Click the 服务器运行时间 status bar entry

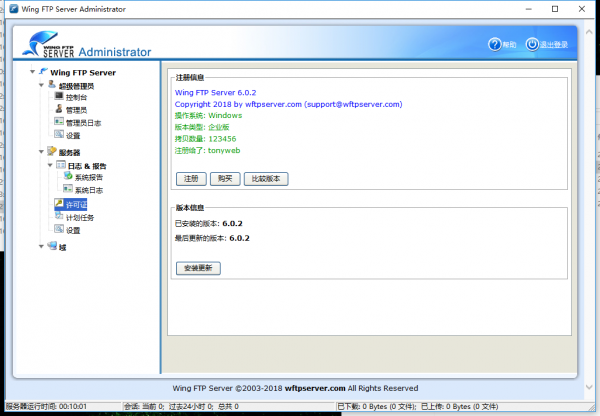pyautogui.click(x=46, y=406)
